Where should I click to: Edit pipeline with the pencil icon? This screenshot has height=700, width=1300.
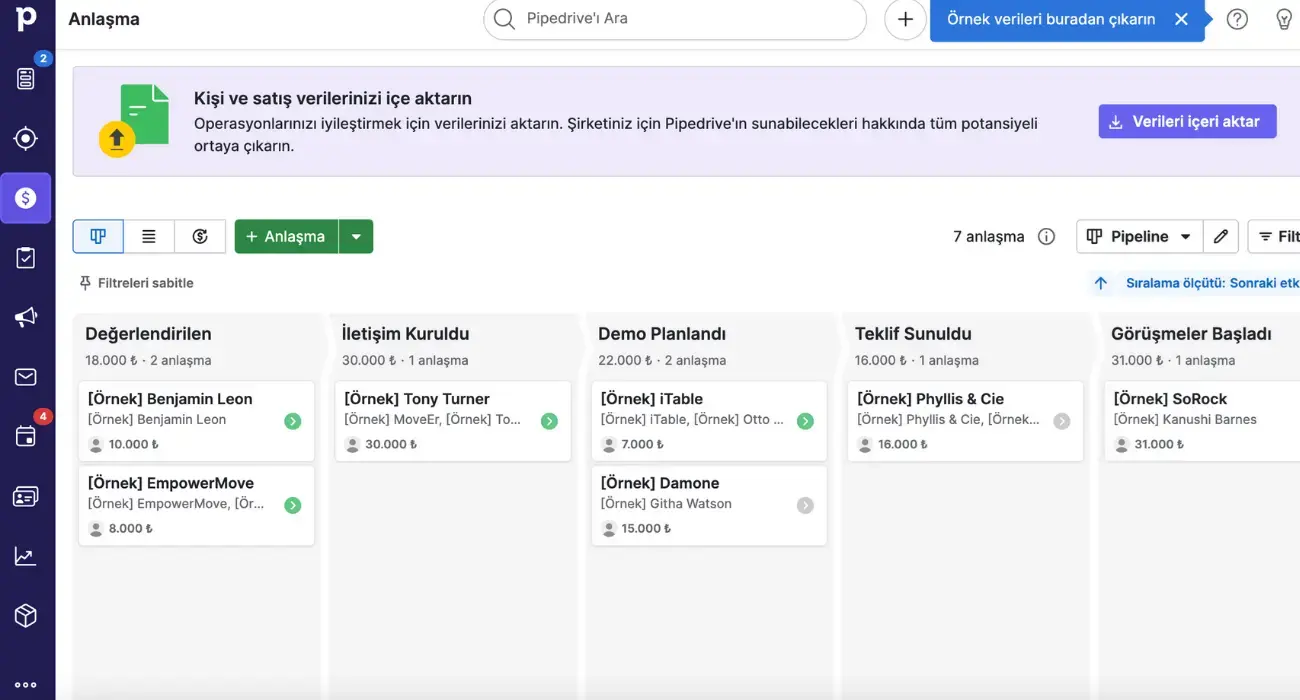(1220, 237)
